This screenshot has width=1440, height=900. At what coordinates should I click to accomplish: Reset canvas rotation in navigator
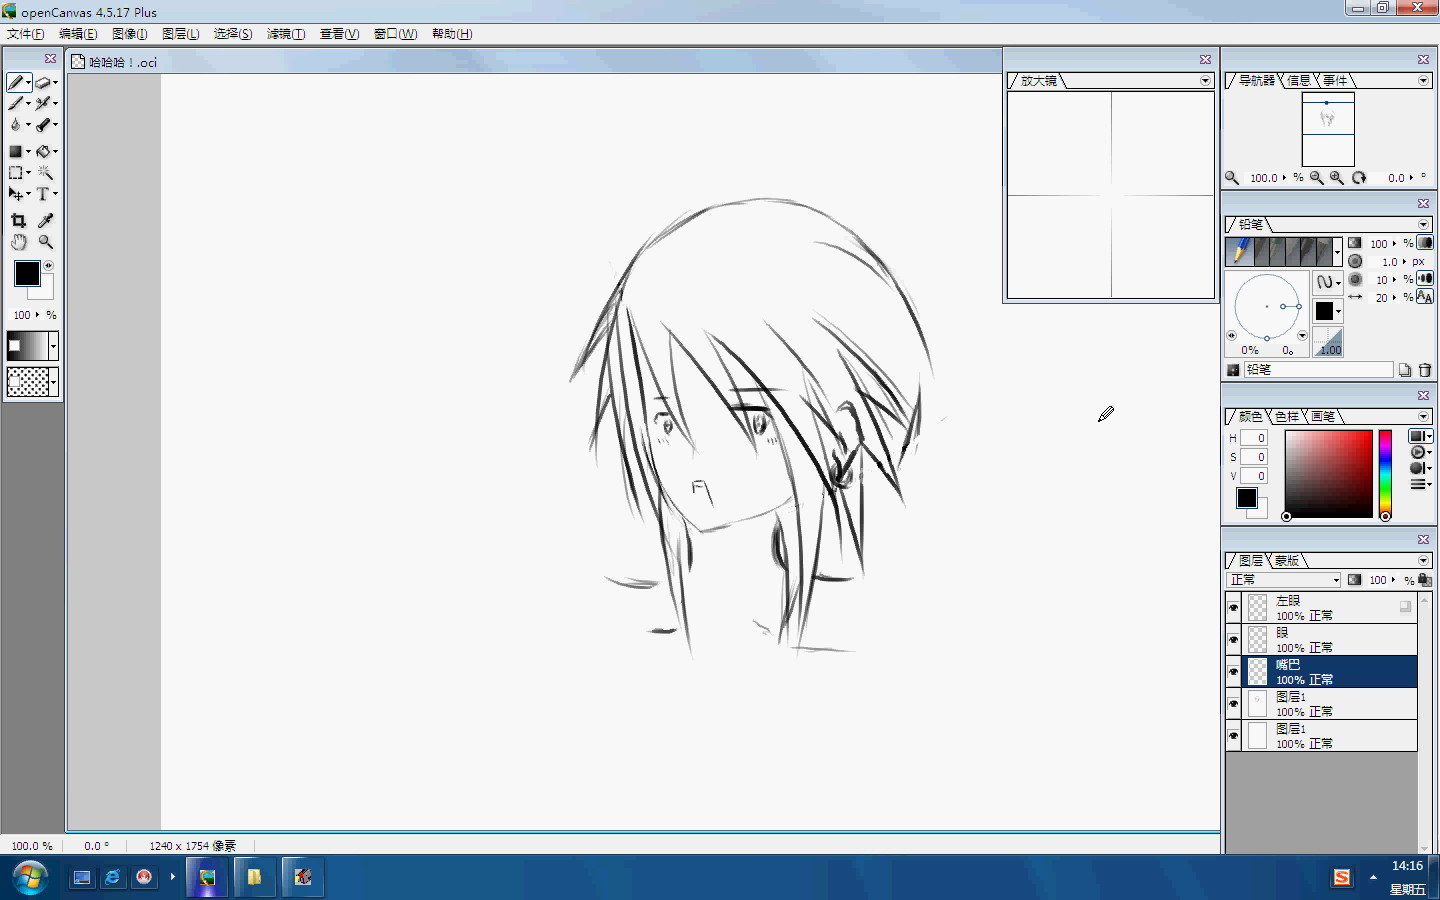tap(1359, 178)
